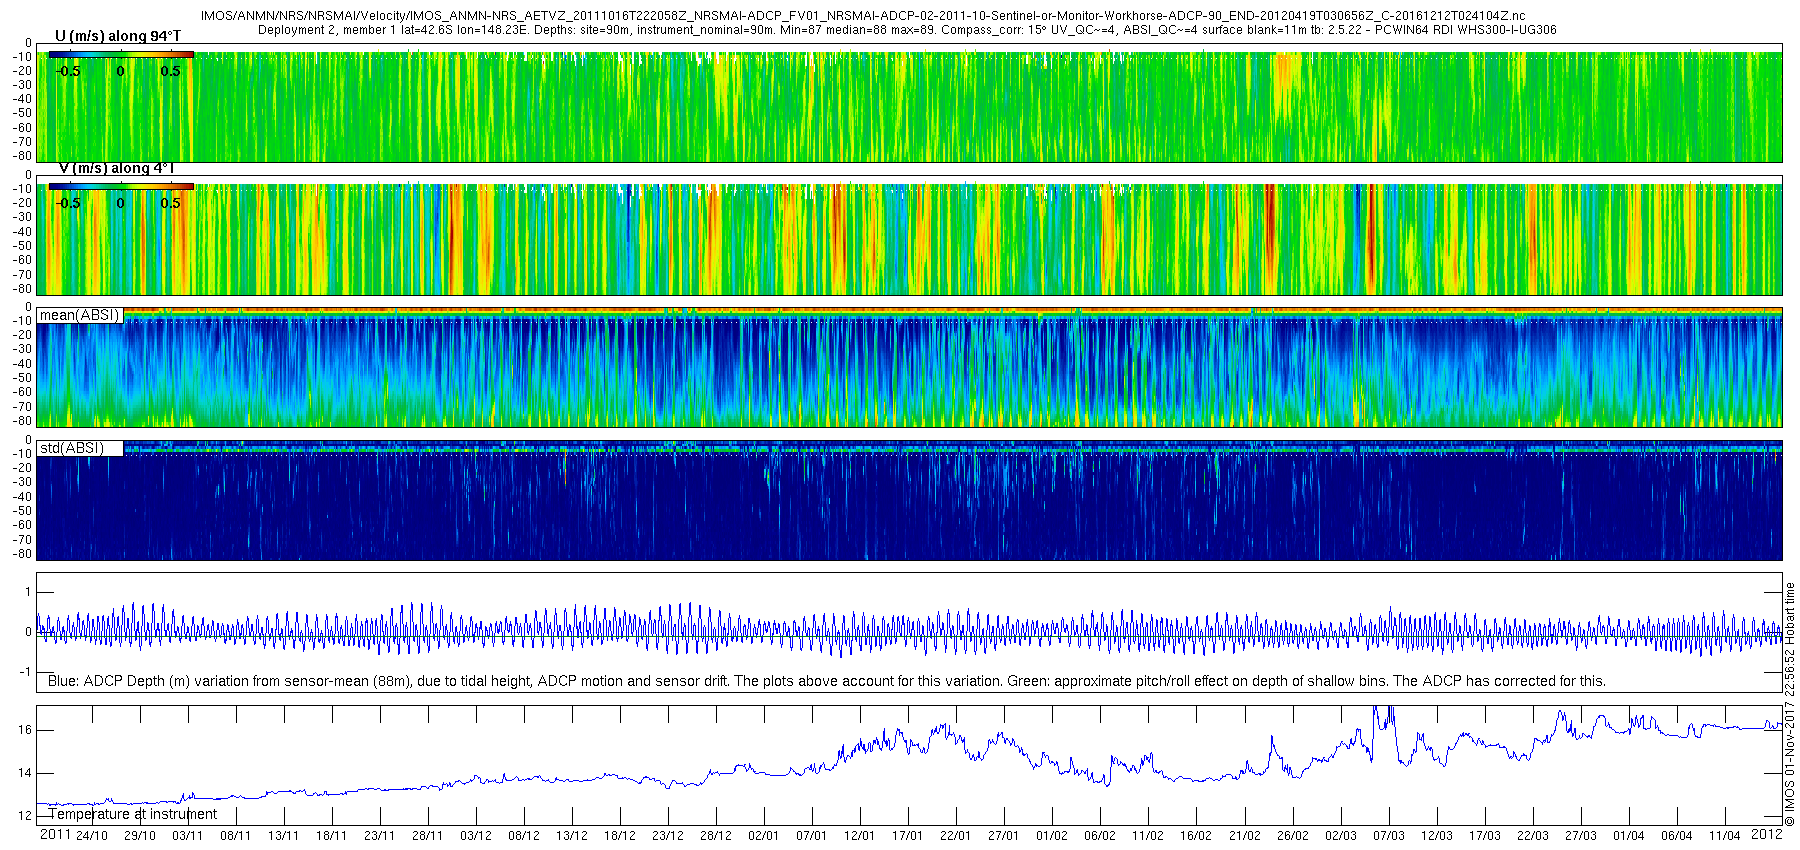Click the U velocity colorbar
1800x850 pixels.
[121, 55]
